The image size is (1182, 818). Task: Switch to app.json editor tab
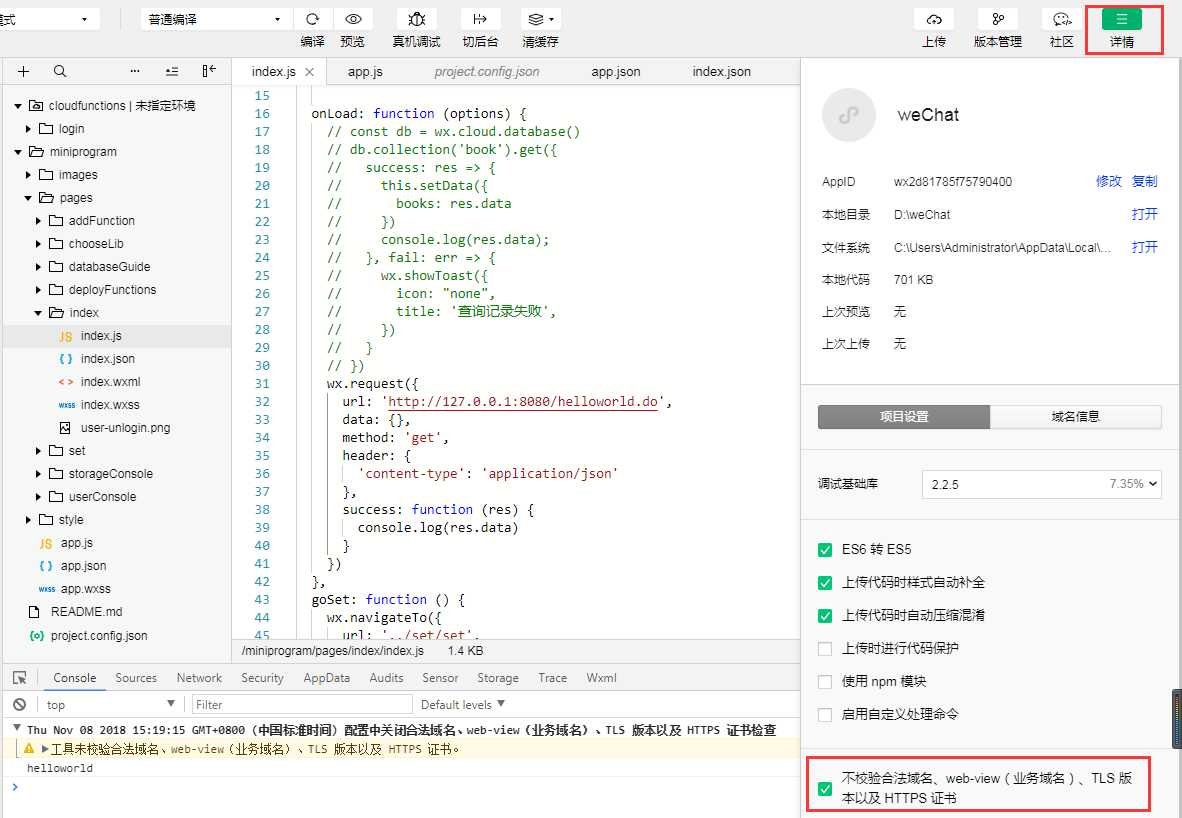[x=616, y=72]
